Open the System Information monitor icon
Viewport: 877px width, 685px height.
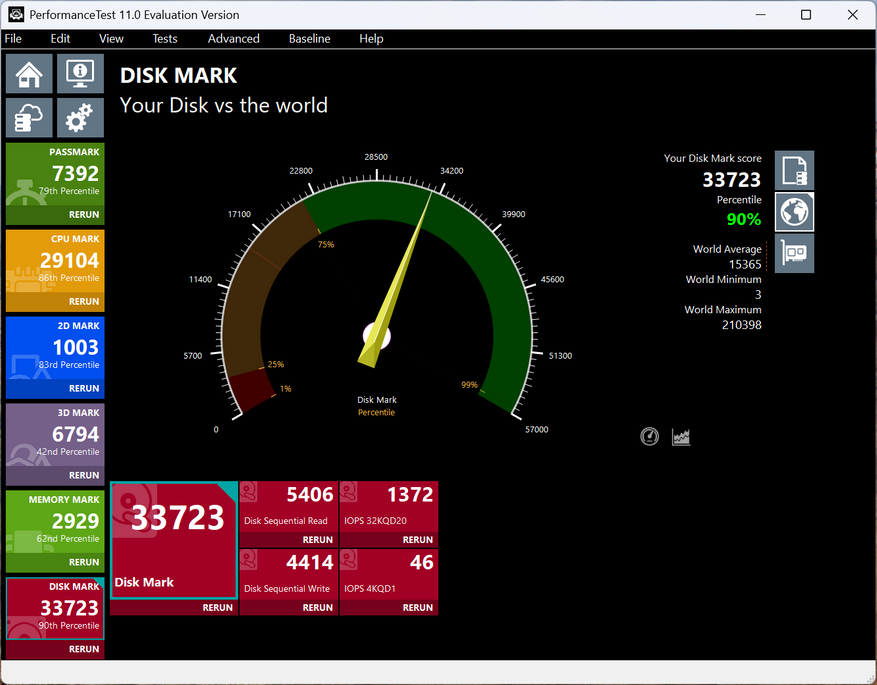(x=80, y=74)
